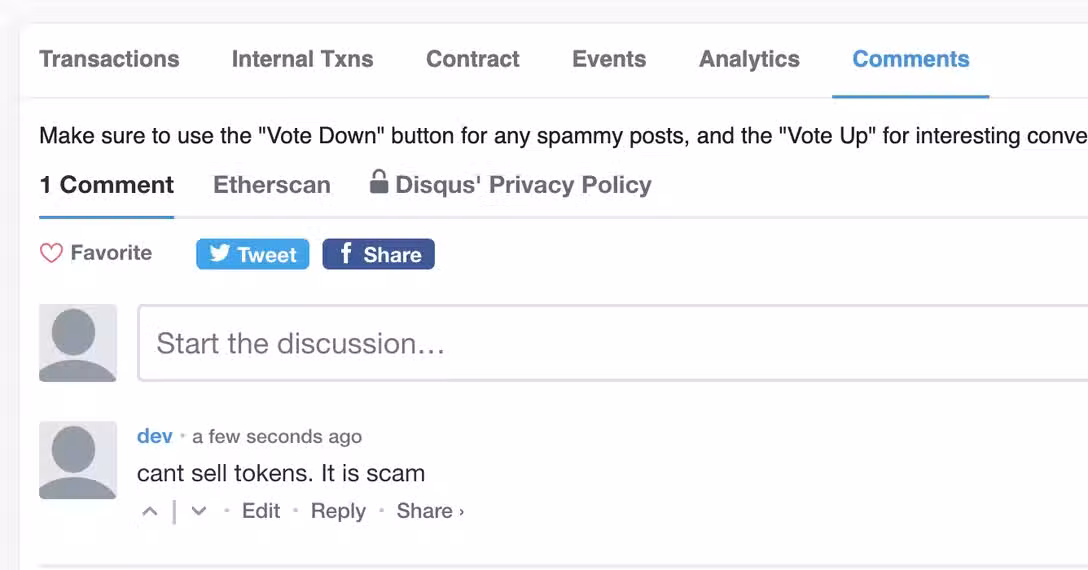The width and height of the screenshot is (1088, 570).
Task: Select the 1 Comment tab
Action: [106, 185]
